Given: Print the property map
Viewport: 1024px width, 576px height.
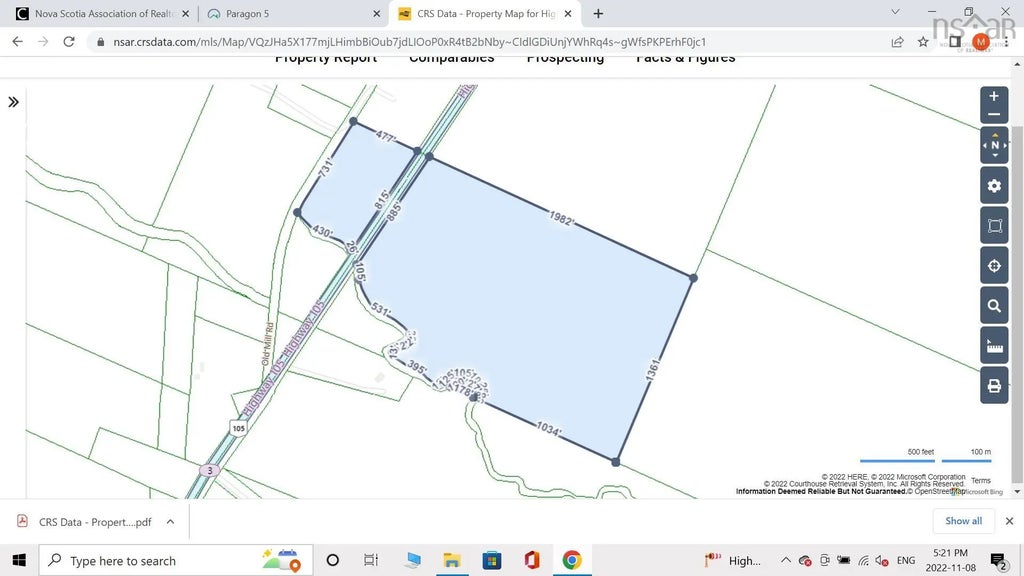Looking at the screenshot, I should [994, 385].
